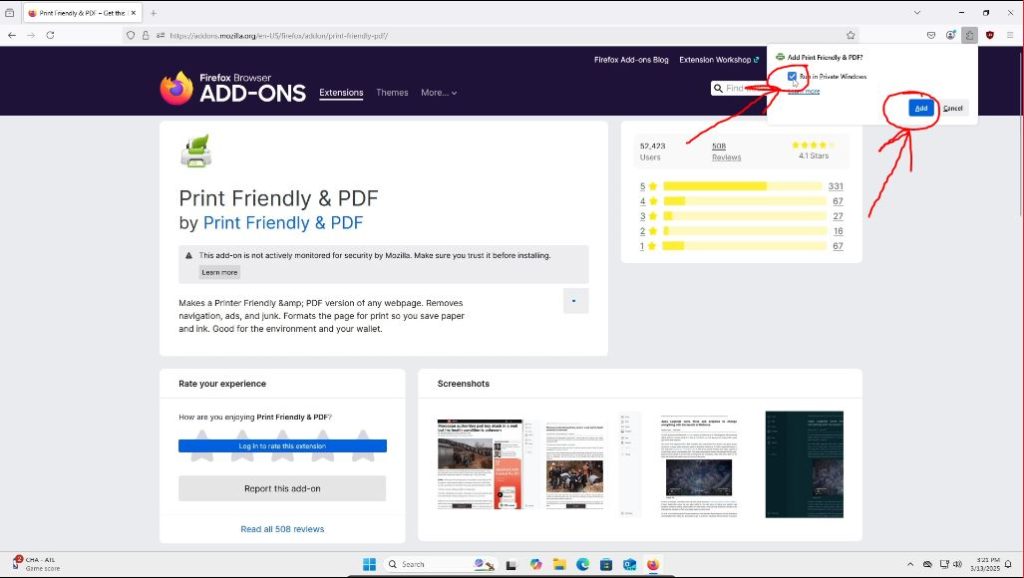This screenshot has height=578, width=1024.
Task: Open the Pocket save icon in toolbar
Action: click(931, 35)
